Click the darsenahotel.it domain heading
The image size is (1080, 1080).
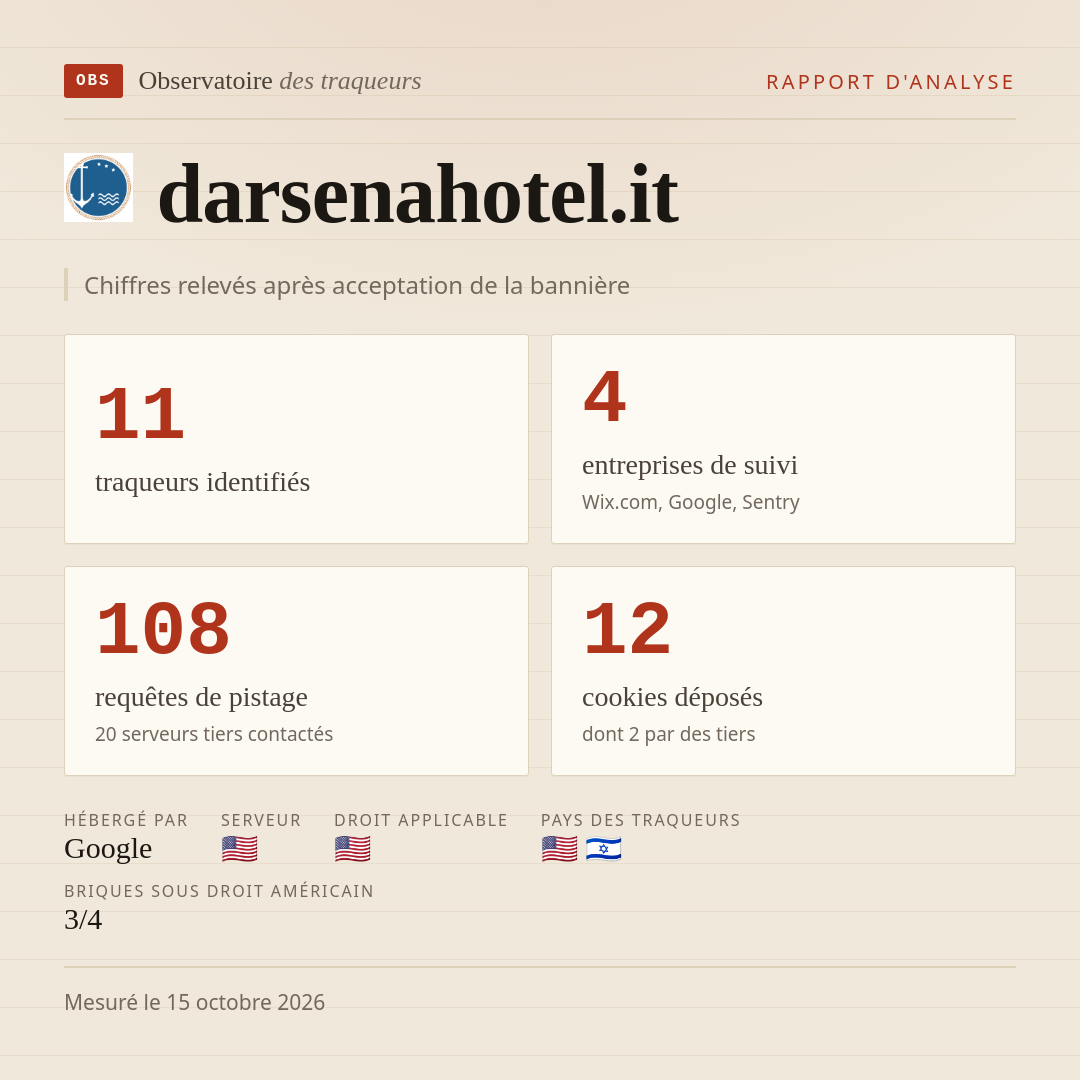418,194
